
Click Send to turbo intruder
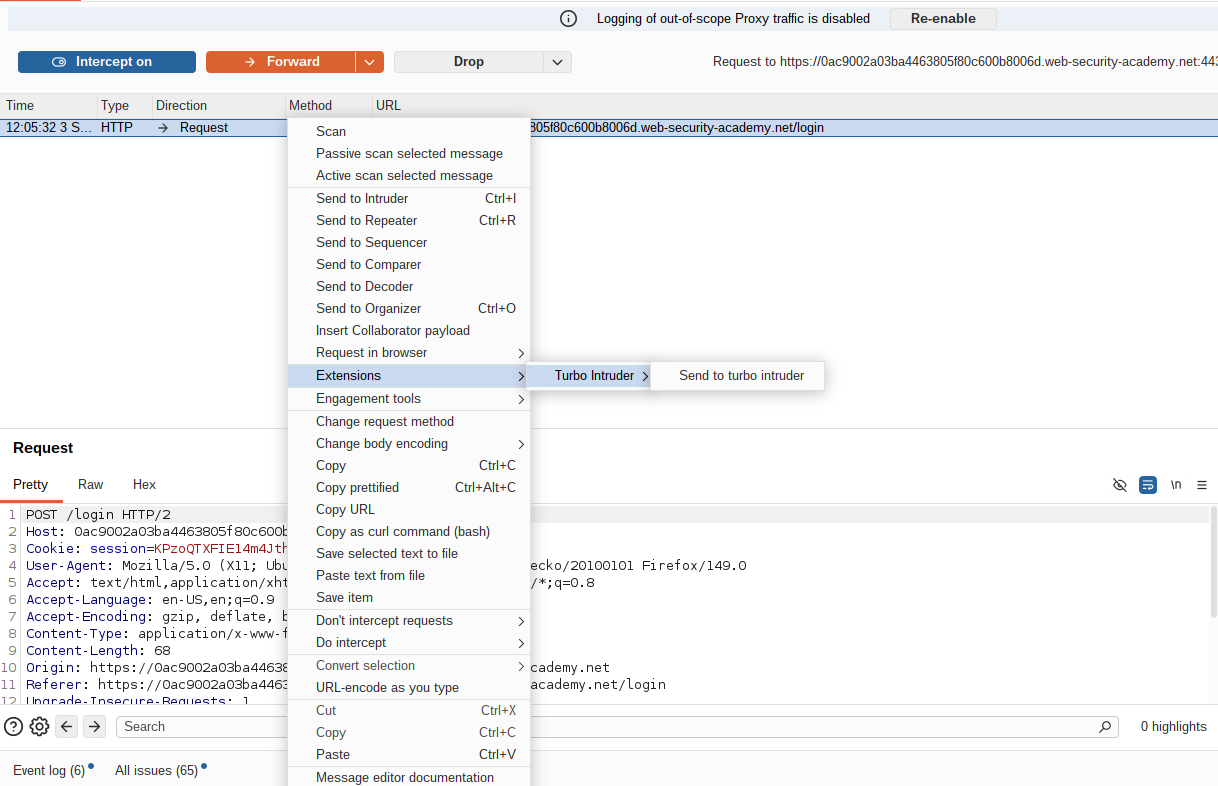[x=738, y=376]
